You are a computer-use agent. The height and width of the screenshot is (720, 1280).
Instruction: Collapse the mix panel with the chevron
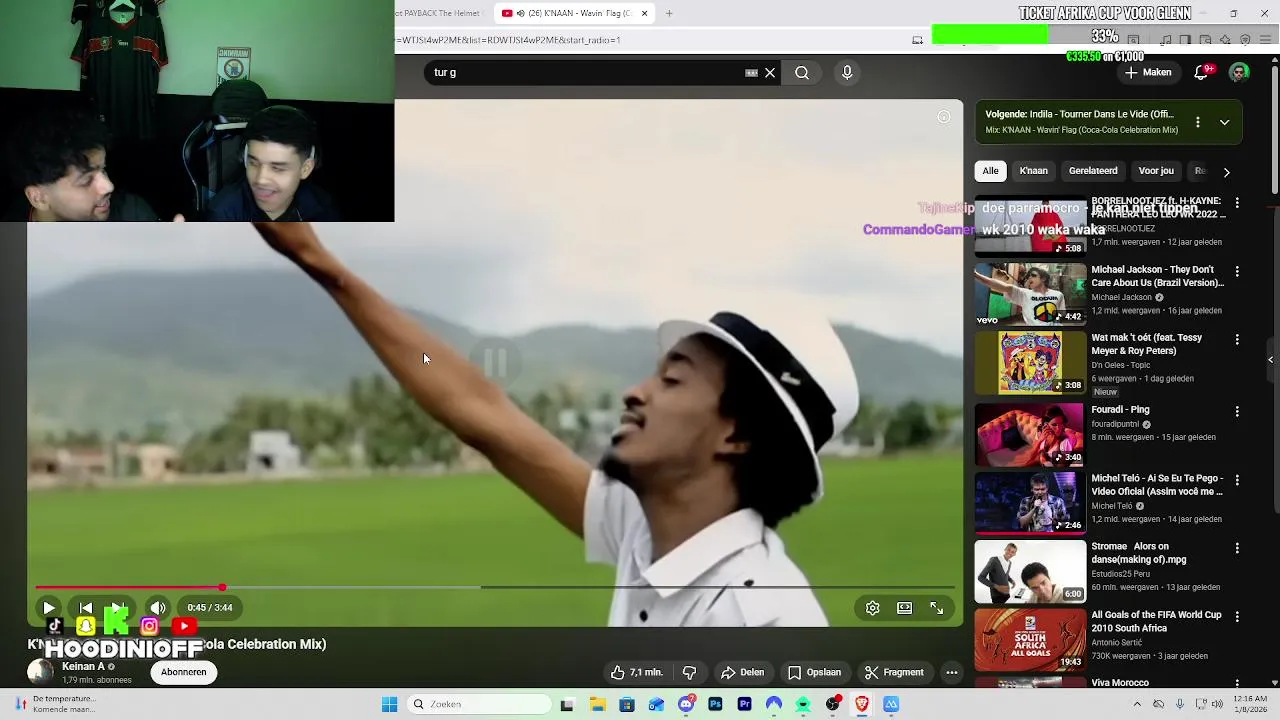pos(1224,122)
